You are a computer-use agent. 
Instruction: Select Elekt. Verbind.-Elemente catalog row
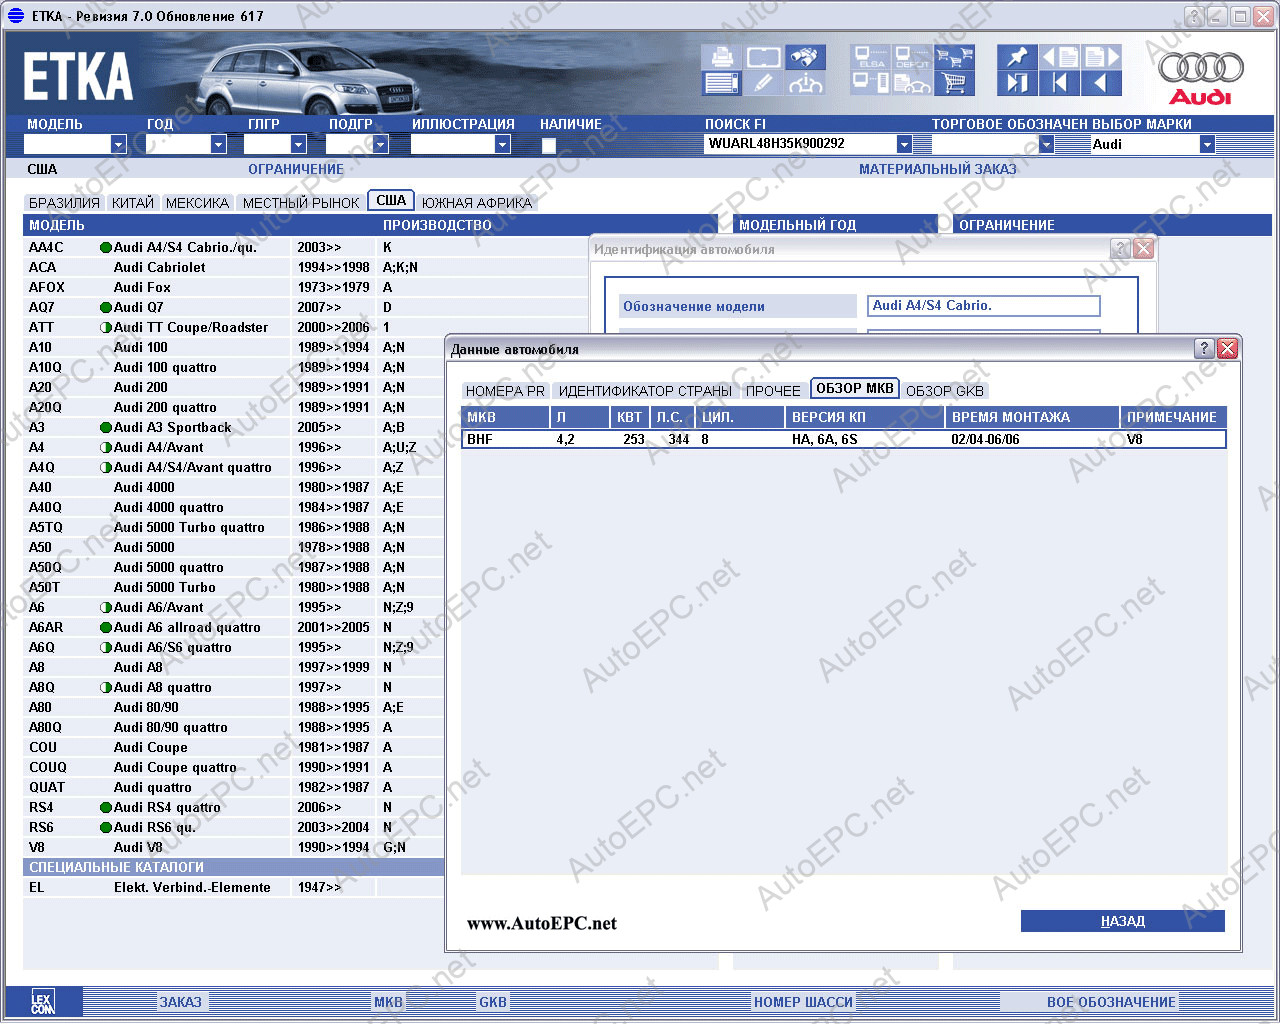point(234,887)
